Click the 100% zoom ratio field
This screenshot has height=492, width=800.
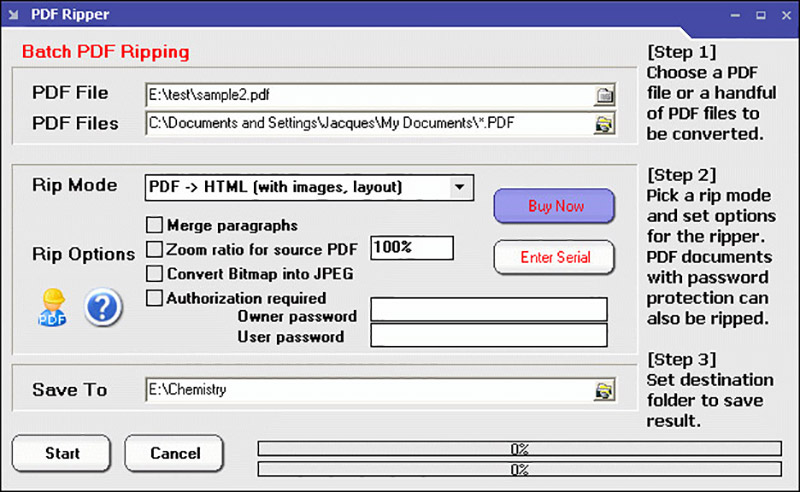tap(412, 247)
